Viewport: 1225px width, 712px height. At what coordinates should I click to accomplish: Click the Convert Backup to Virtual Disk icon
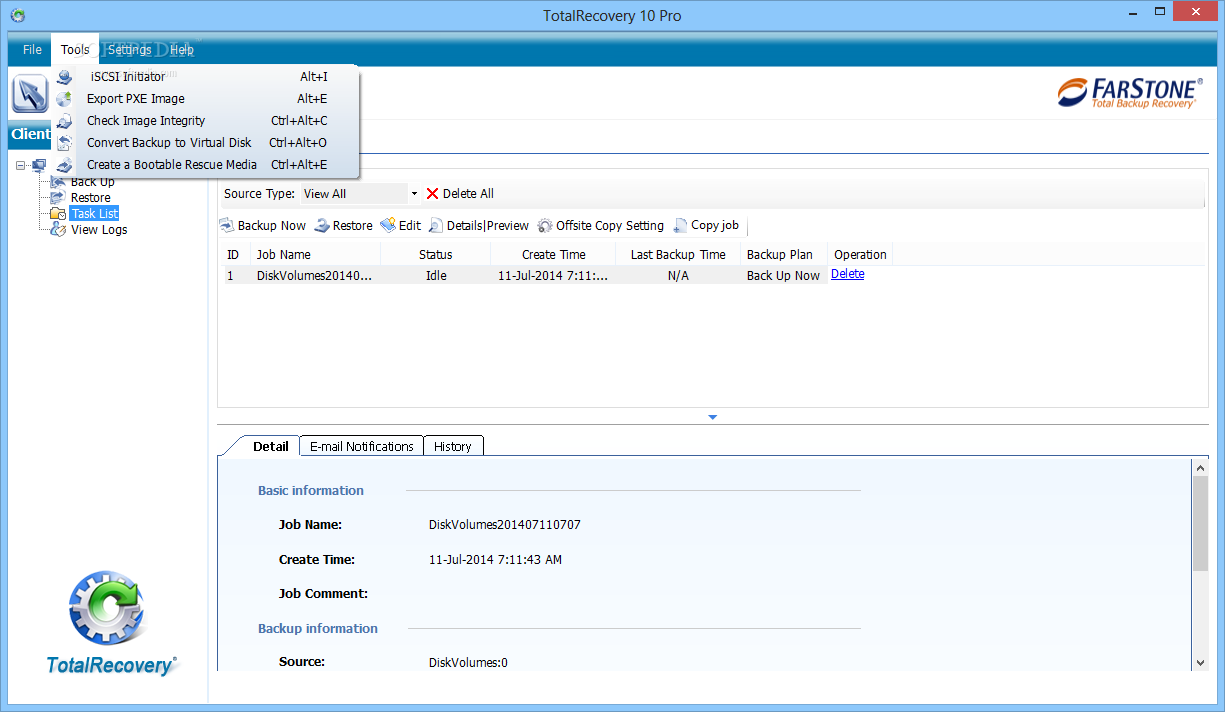(65, 143)
